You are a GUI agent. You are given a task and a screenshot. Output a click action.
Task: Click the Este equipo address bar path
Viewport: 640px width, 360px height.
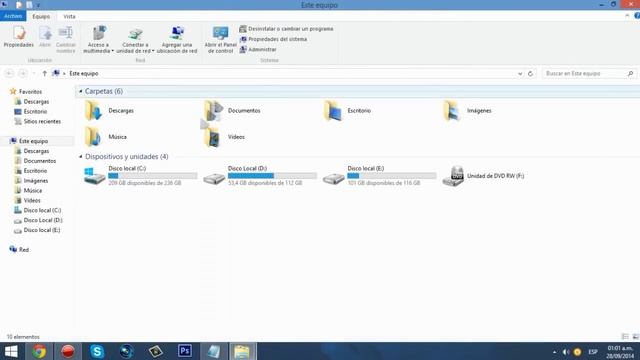tap(84, 73)
